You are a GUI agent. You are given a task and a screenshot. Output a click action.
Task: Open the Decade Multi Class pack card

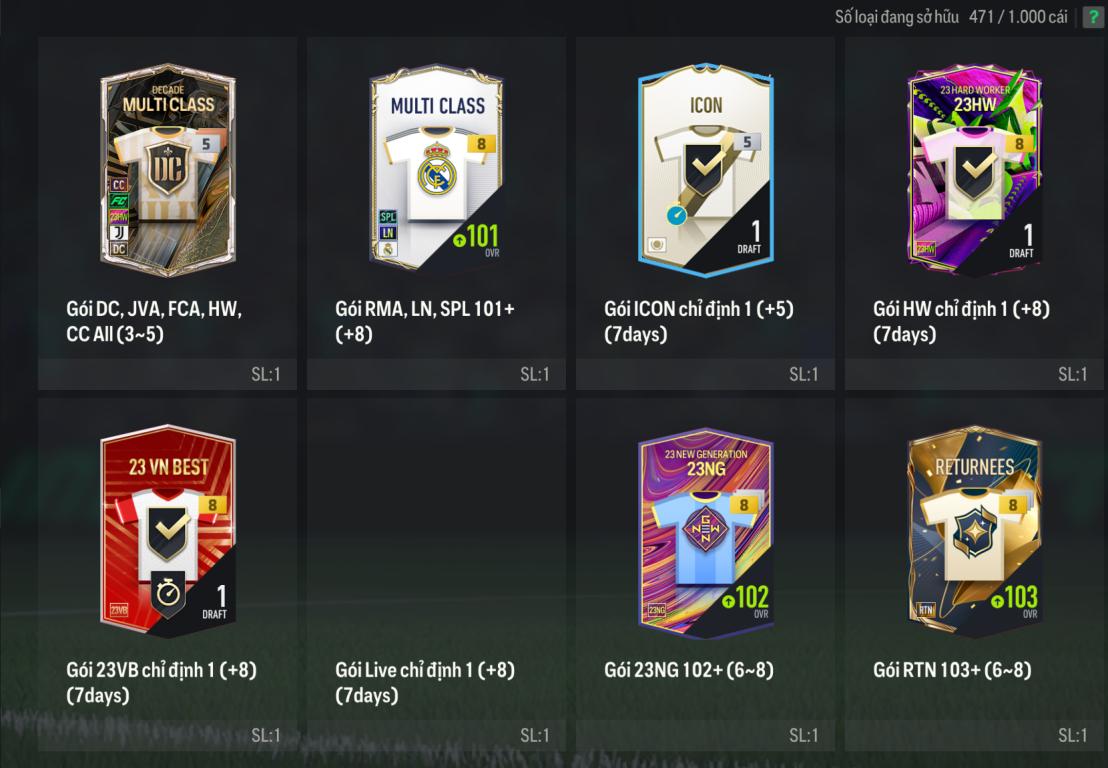pos(168,170)
